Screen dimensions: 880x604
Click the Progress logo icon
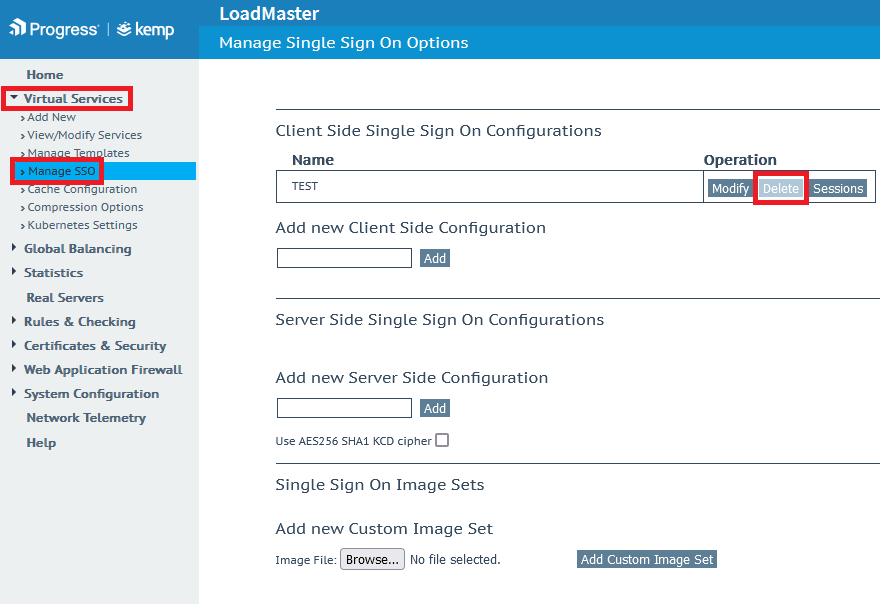pyautogui.click(x=17, y=28)
